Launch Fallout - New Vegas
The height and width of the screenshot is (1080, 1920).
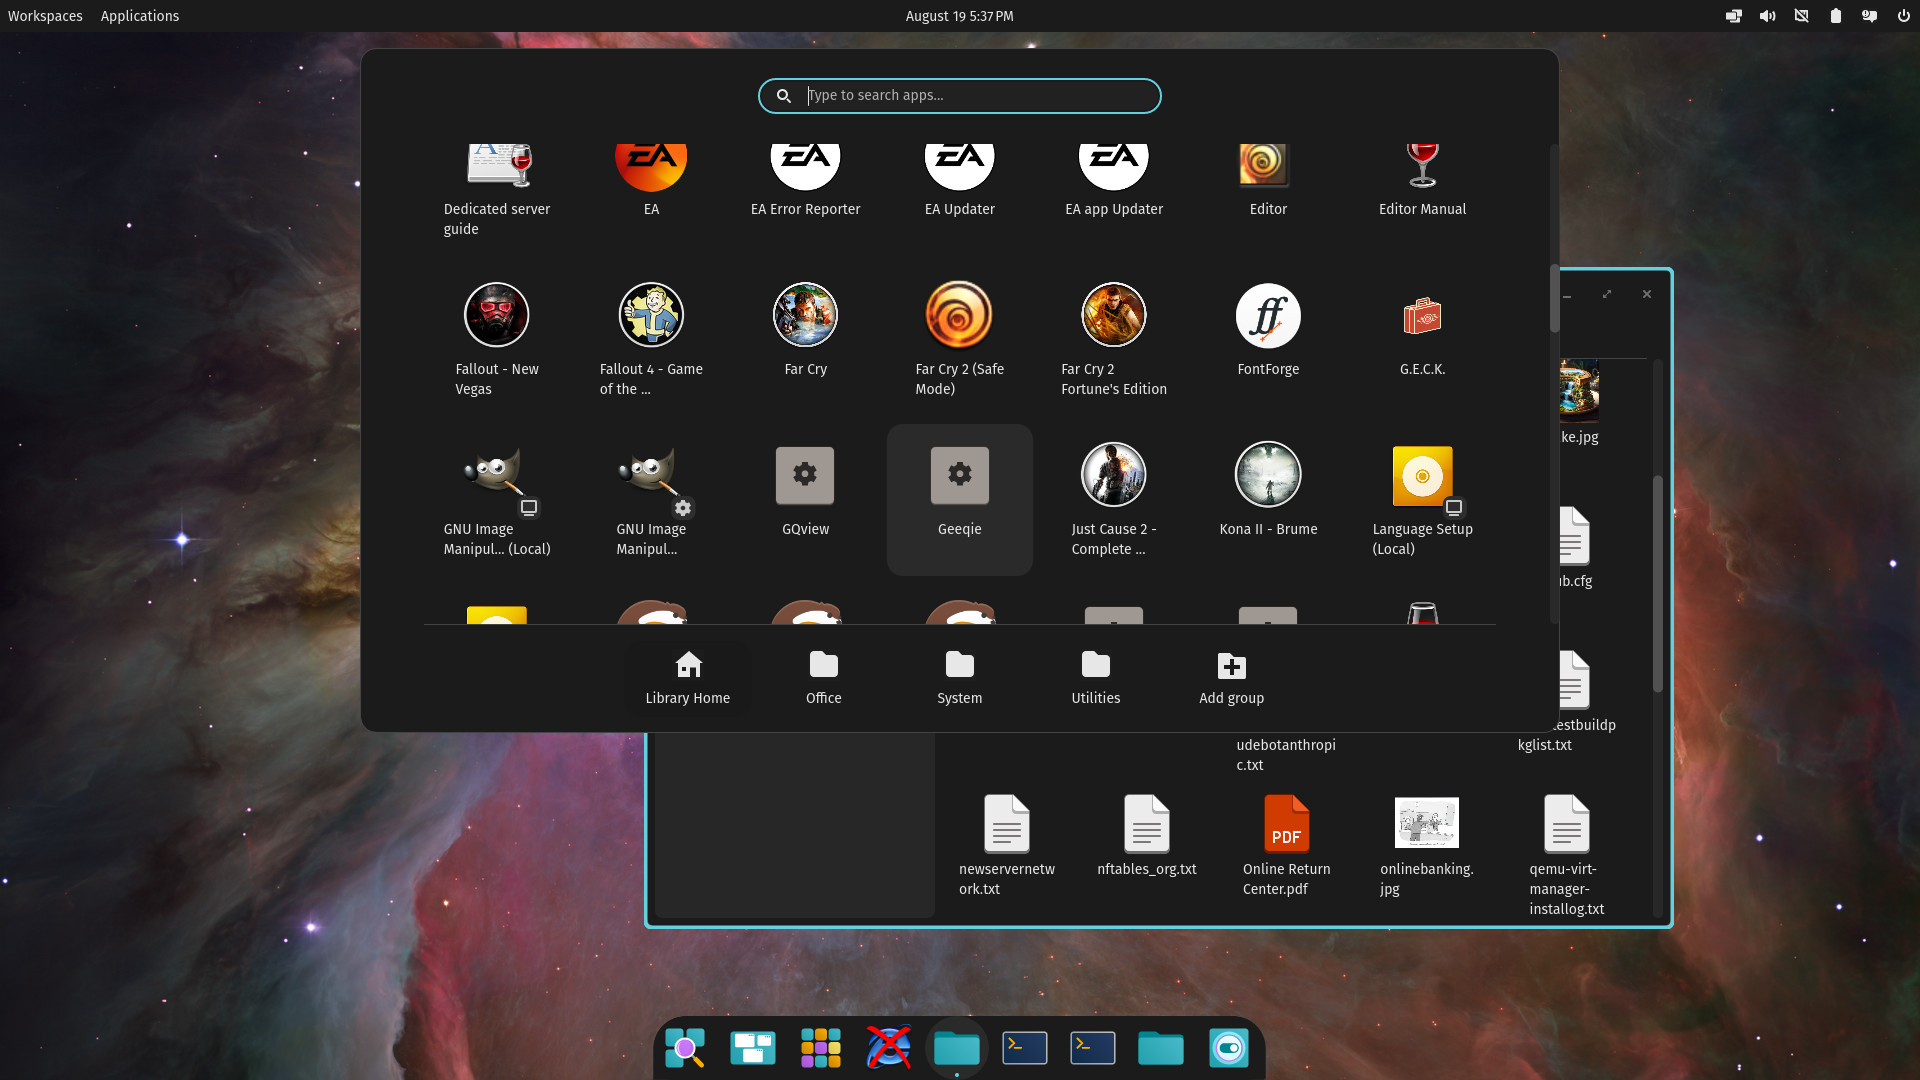[497, 340]
